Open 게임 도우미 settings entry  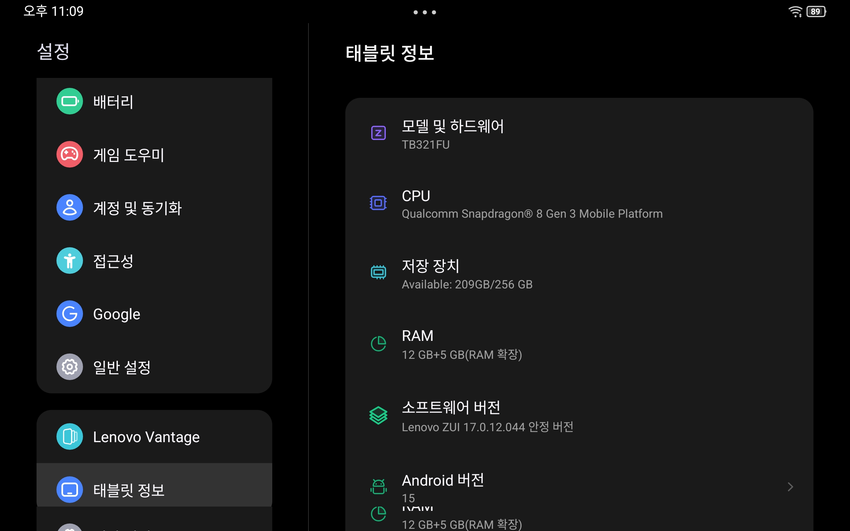(x=154, y=154)
